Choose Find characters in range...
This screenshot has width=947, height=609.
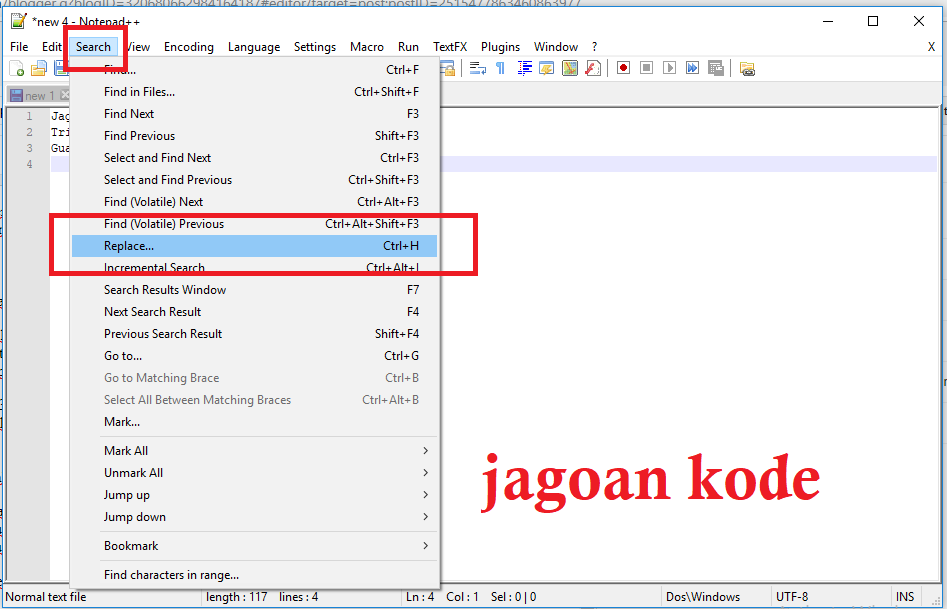point(254,575)
